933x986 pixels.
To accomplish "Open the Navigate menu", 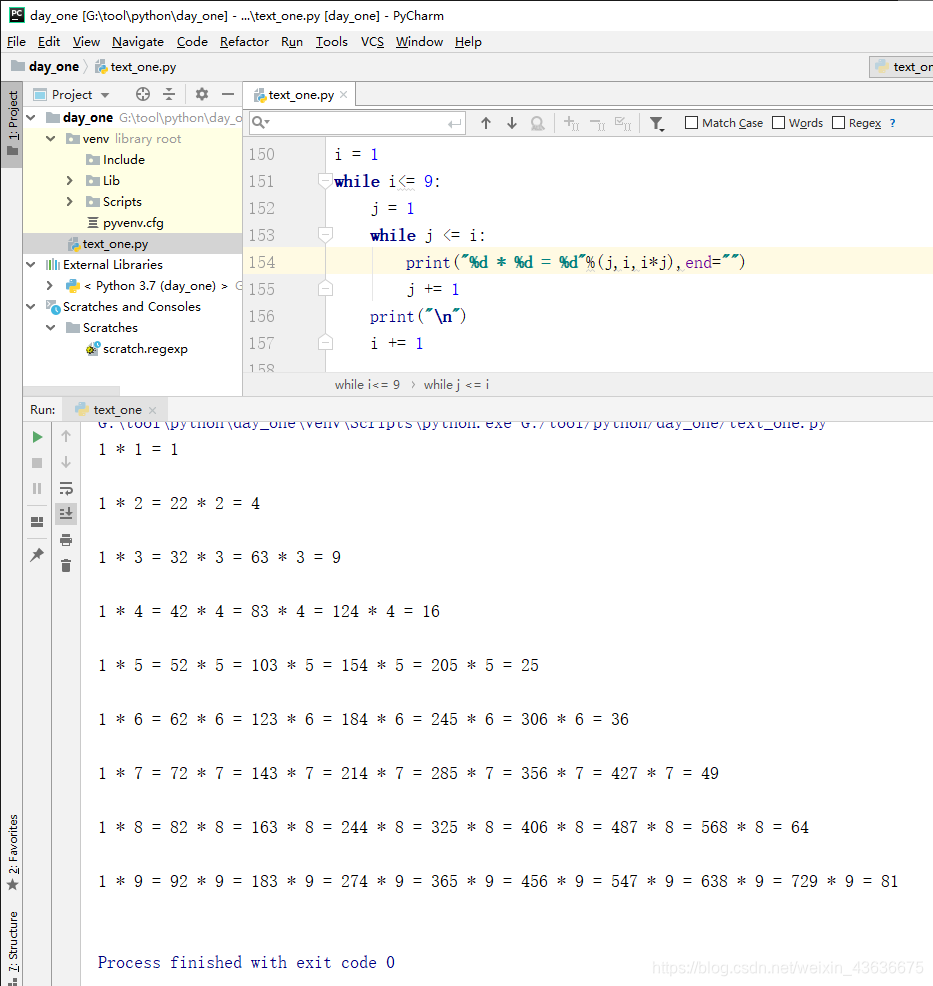I will (138, 42).
